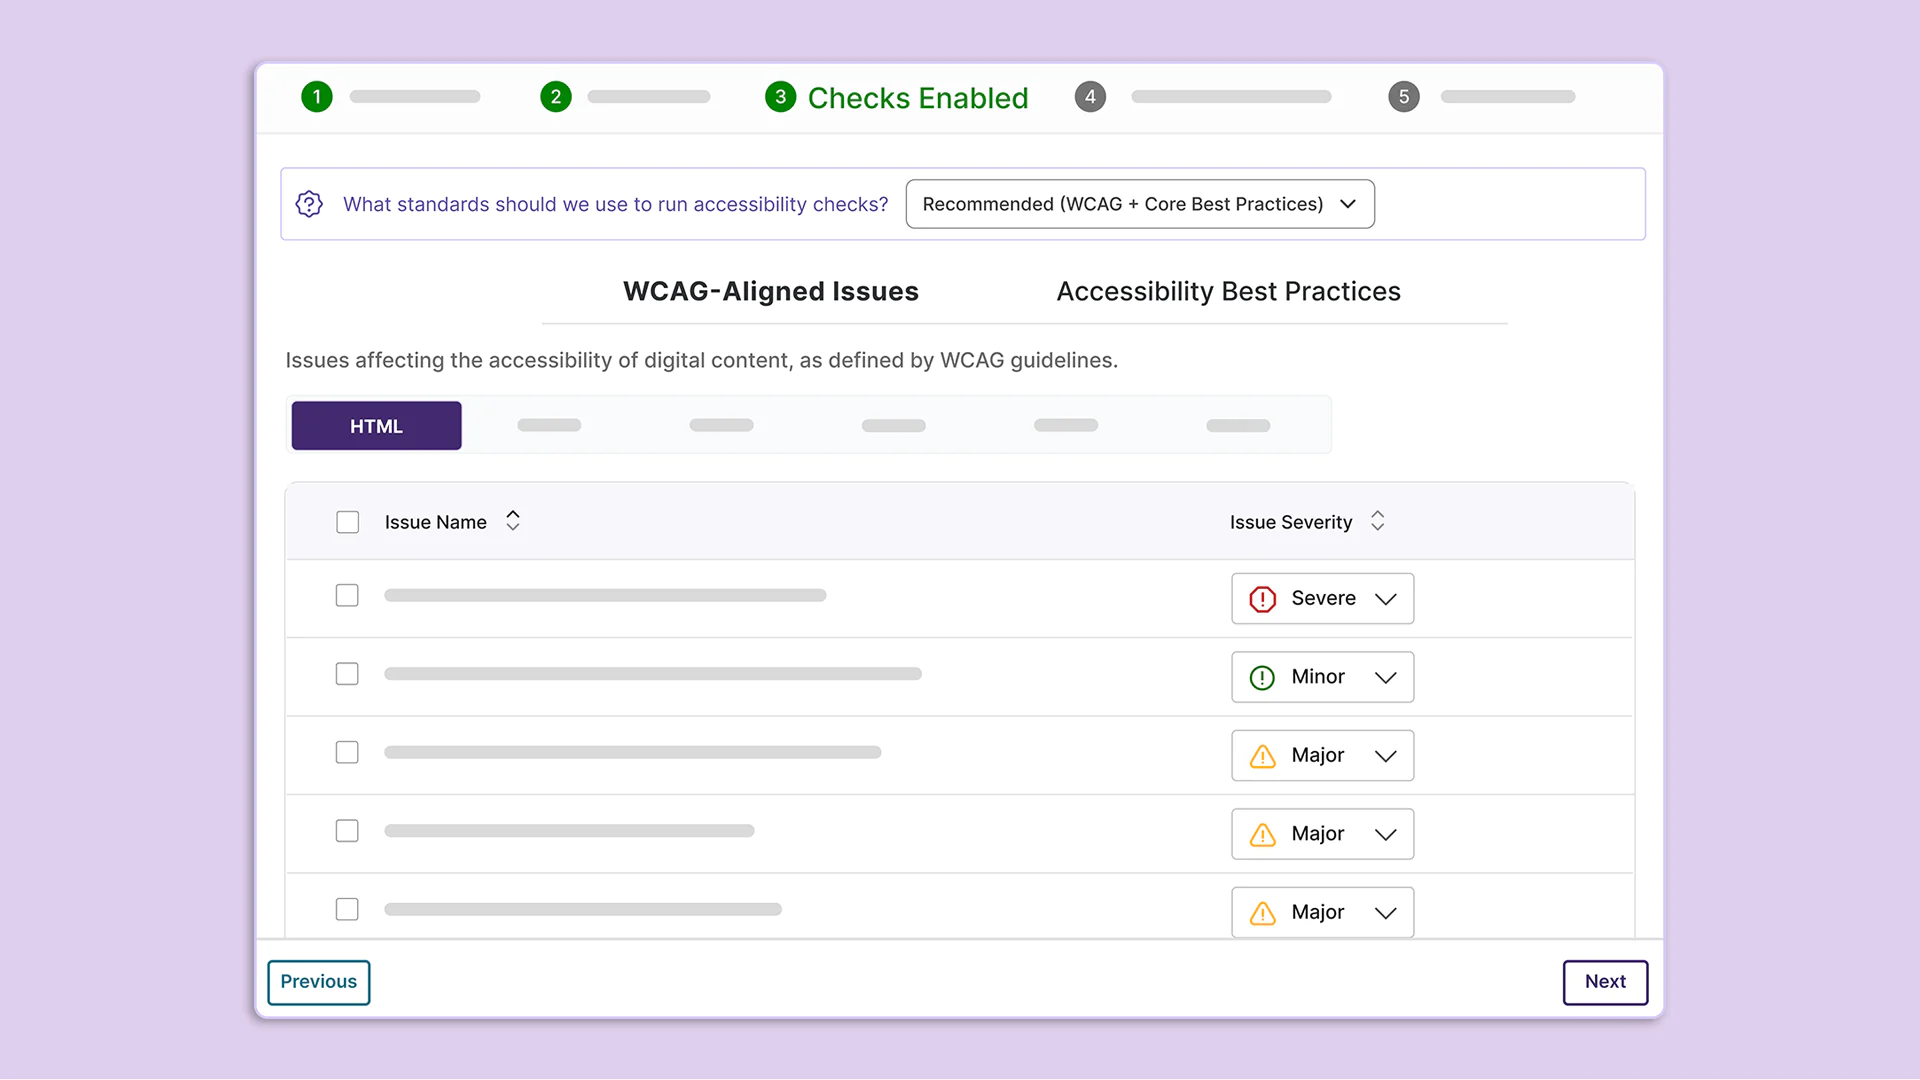Click the red Severe octagon icon
Viewport: 1920px width, 1080px height.
tap(1263, 599)
